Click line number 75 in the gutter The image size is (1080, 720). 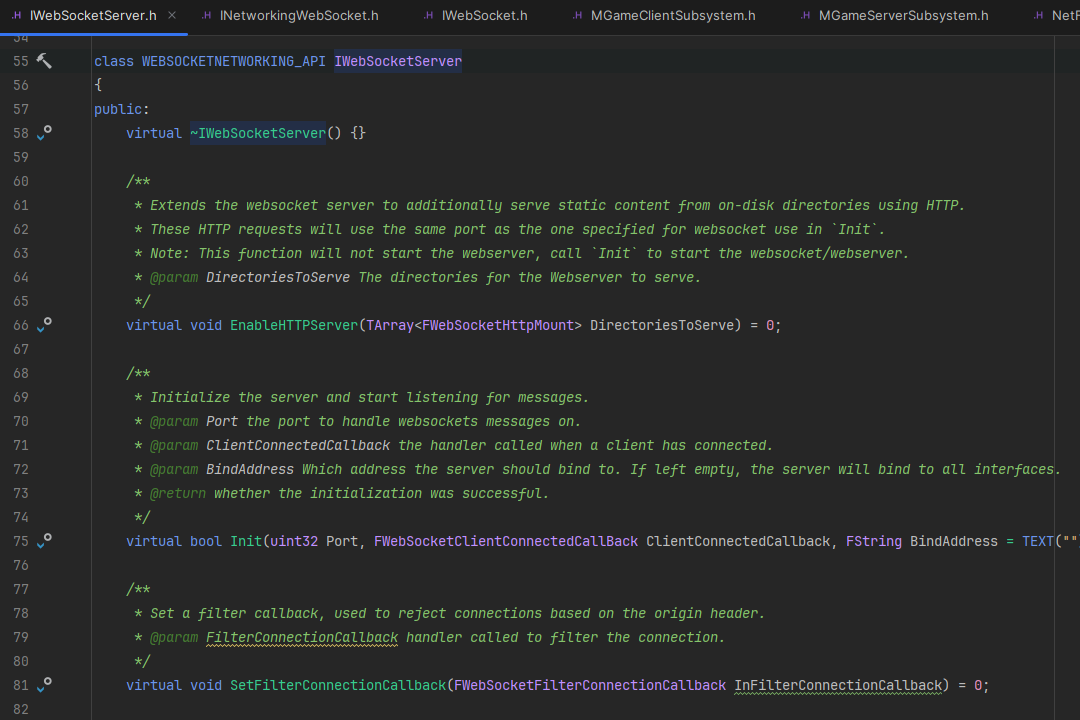20,541
